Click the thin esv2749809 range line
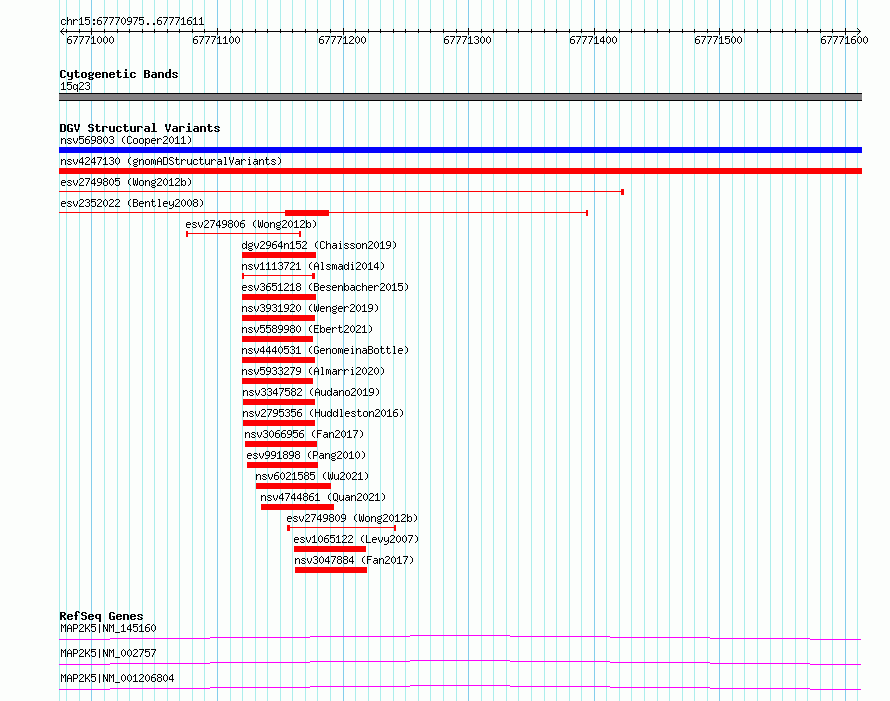890x701 pixels. pos(342,528)
